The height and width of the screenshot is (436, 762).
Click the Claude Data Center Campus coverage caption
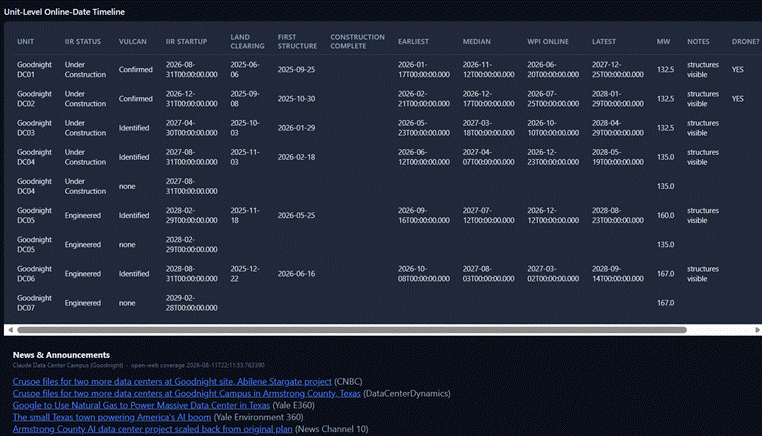[x=139, y=365]
